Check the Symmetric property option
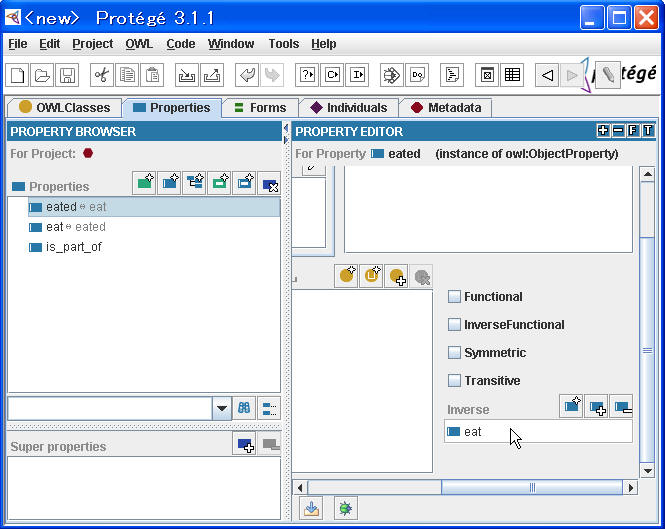665x529 pixels. point(455,353)
